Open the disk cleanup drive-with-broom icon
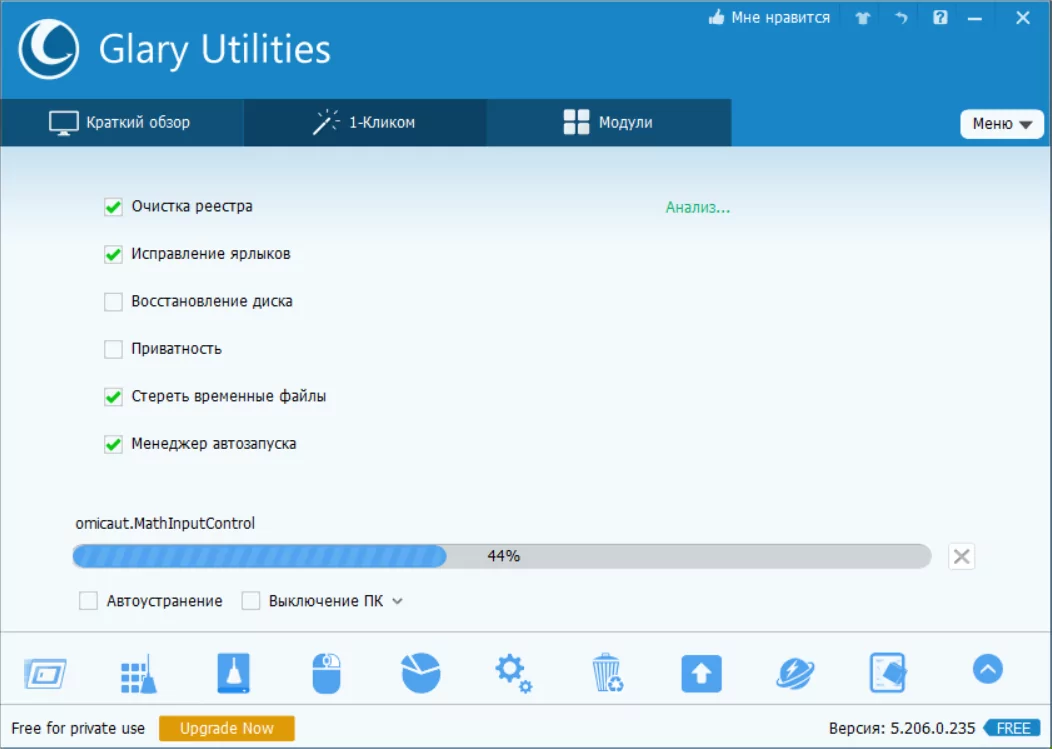 (x=233, y=673)
